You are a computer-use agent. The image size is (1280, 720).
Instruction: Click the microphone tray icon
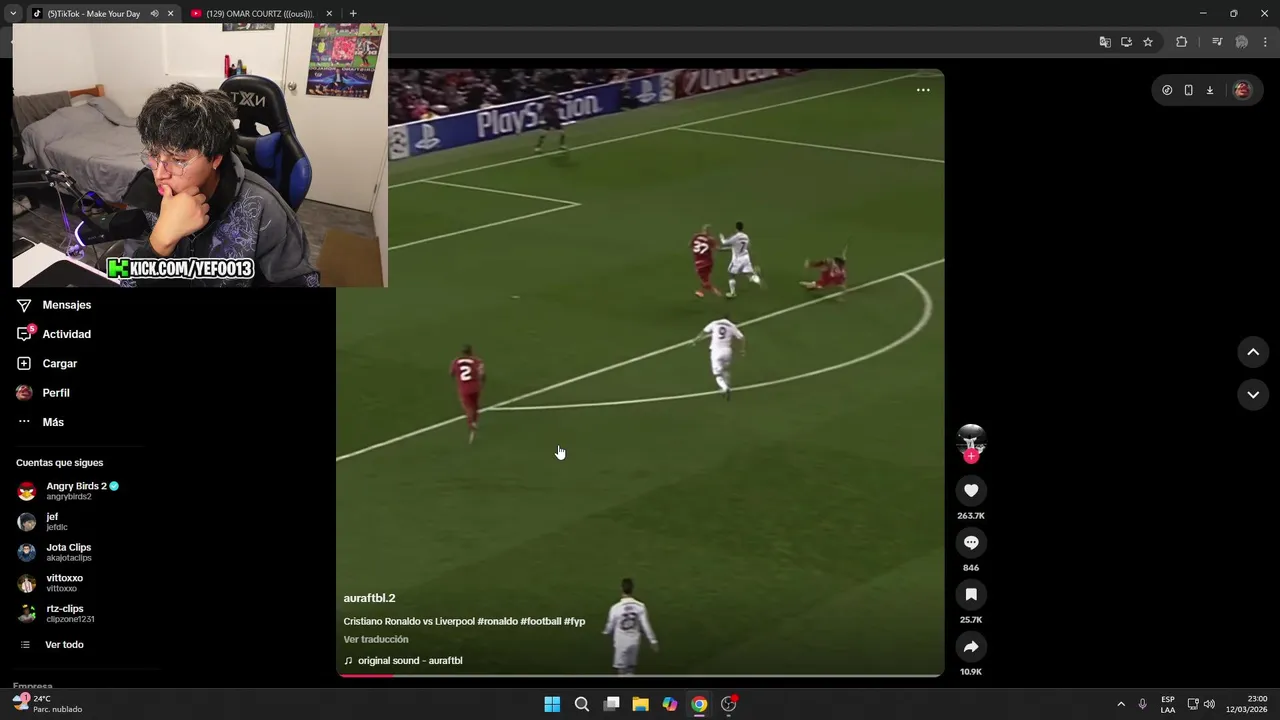tap(1142, 704)
